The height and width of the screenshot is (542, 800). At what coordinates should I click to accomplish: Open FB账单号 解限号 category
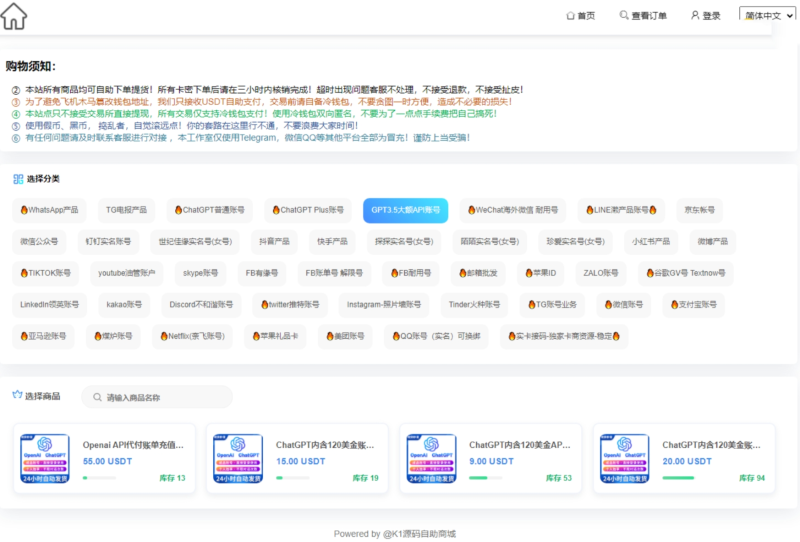334,274
